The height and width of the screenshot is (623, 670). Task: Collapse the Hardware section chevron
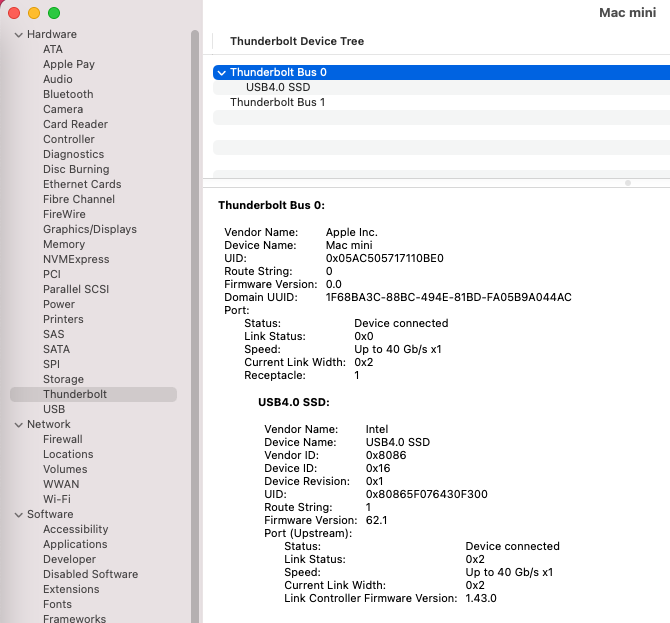[18, 35]
